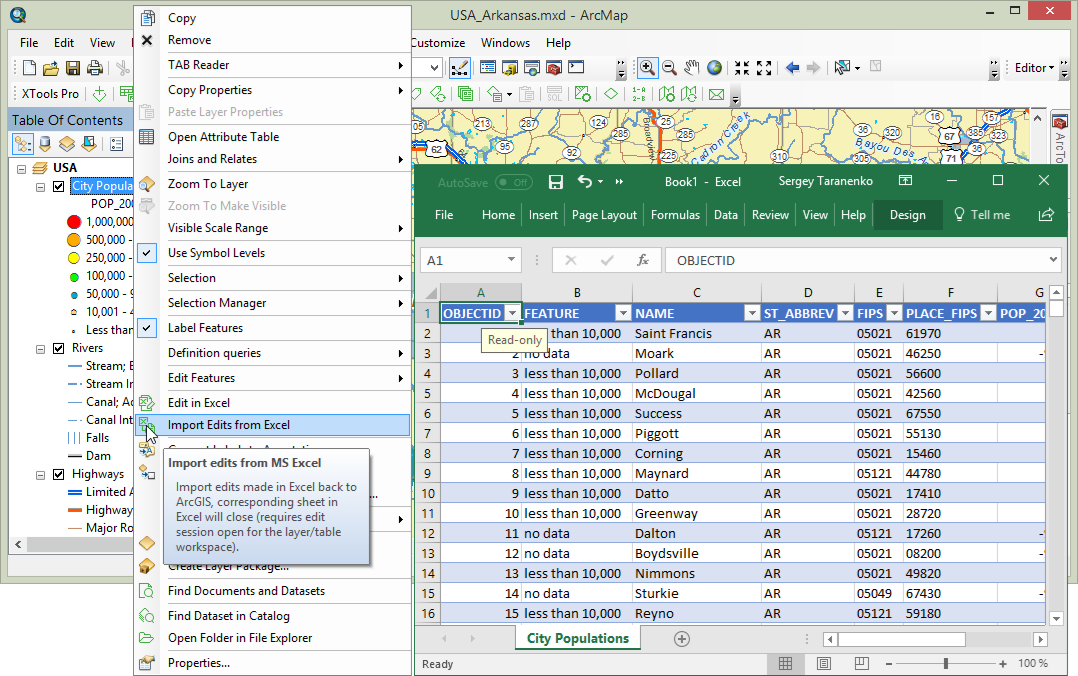Image resolution: width=1078 pixels, height=676 pixels.
Task: Click the Excel Ribbon Display Options icon
Action: (905, 181)
